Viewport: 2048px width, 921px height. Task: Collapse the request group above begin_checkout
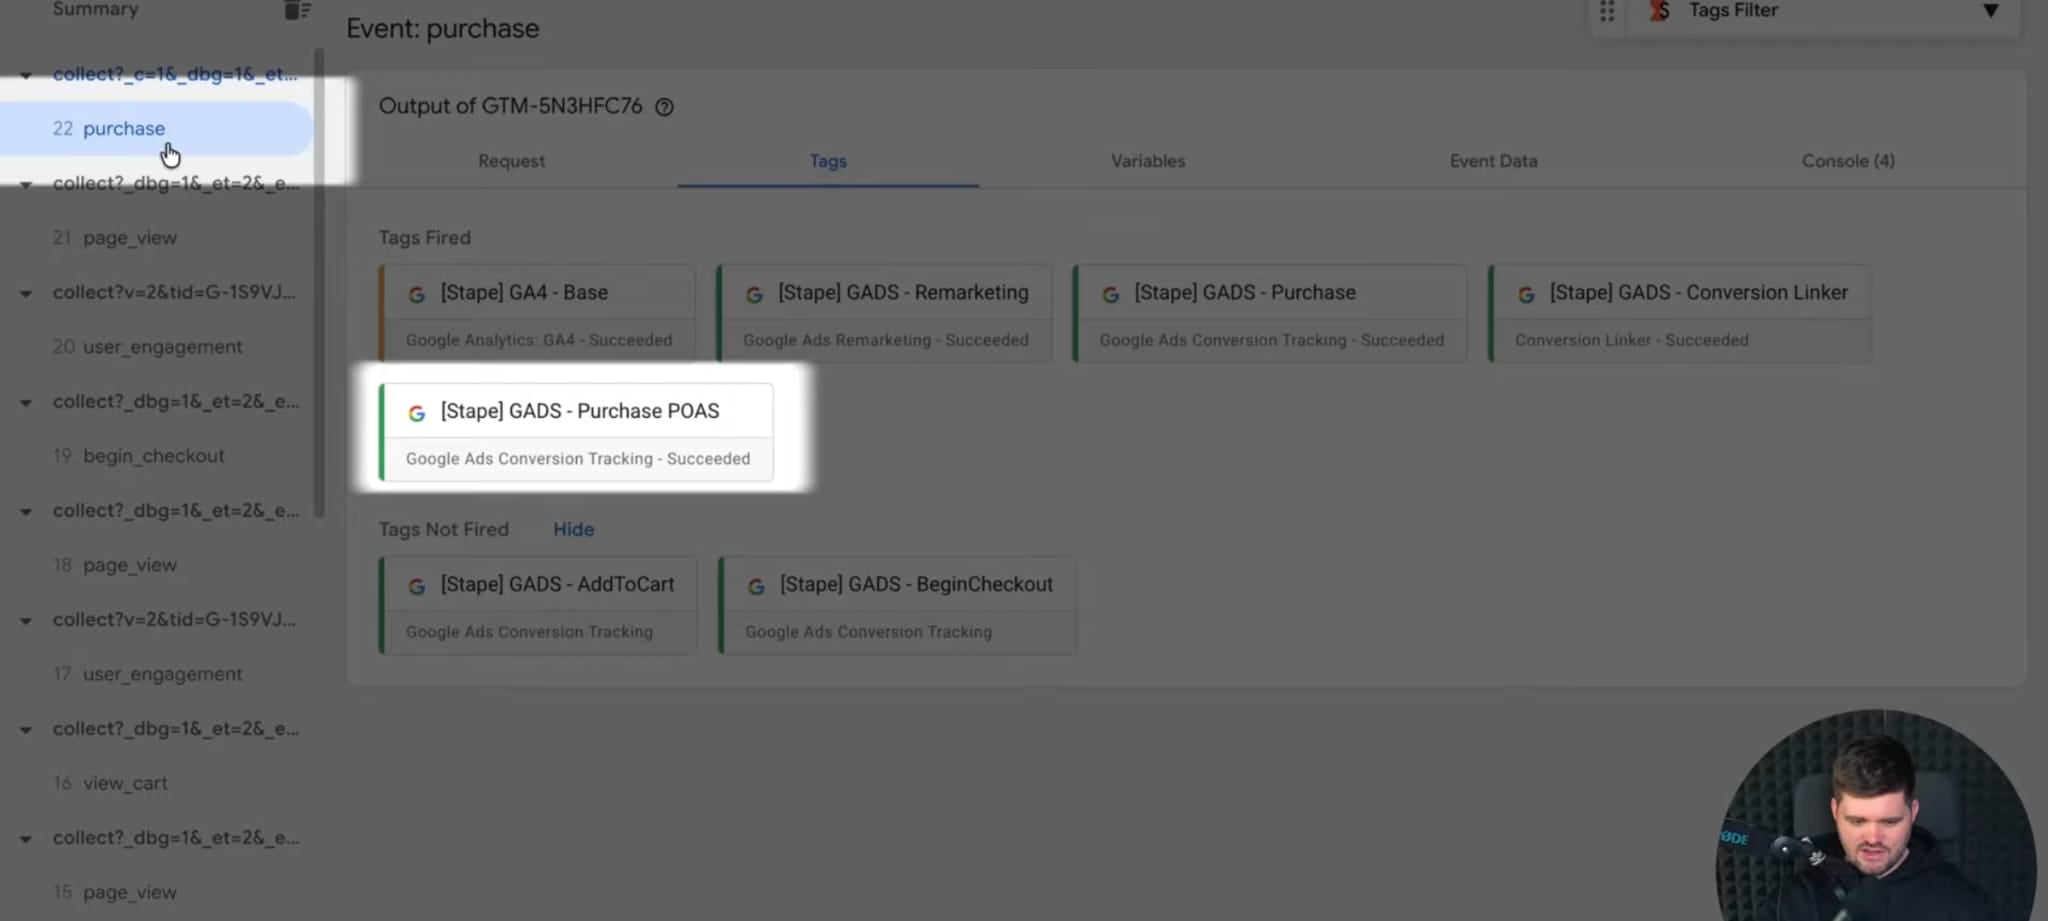(26, 403)
